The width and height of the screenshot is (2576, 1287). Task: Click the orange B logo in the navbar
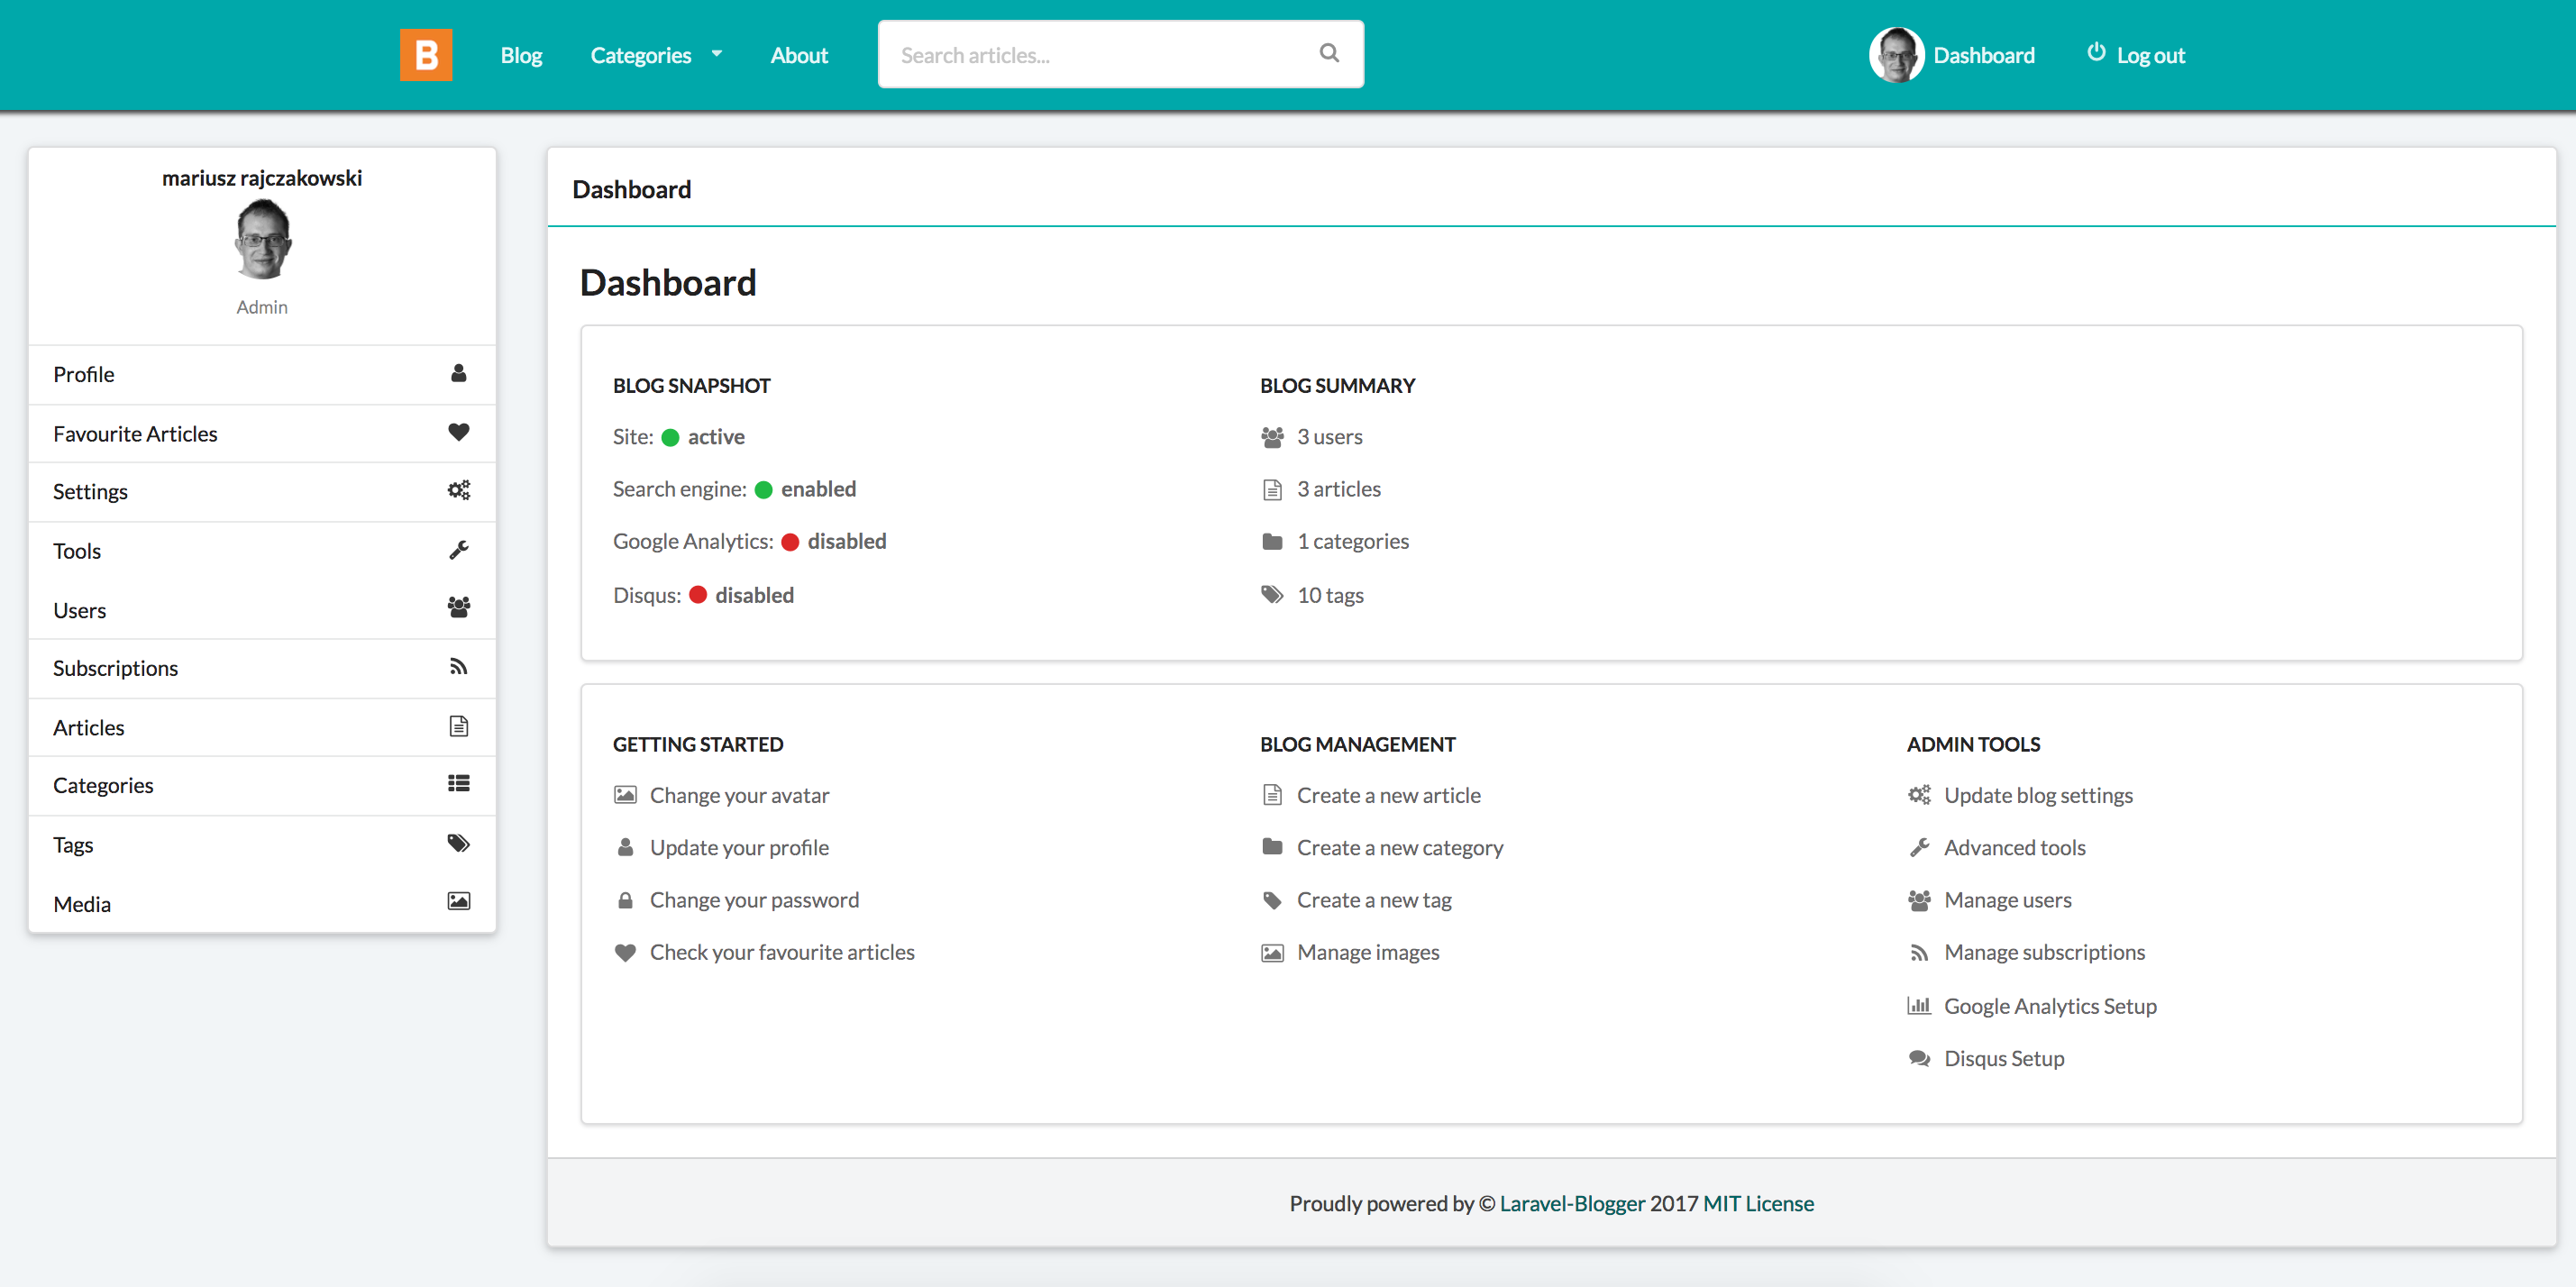pyautogui.click(x=425, y=55)
